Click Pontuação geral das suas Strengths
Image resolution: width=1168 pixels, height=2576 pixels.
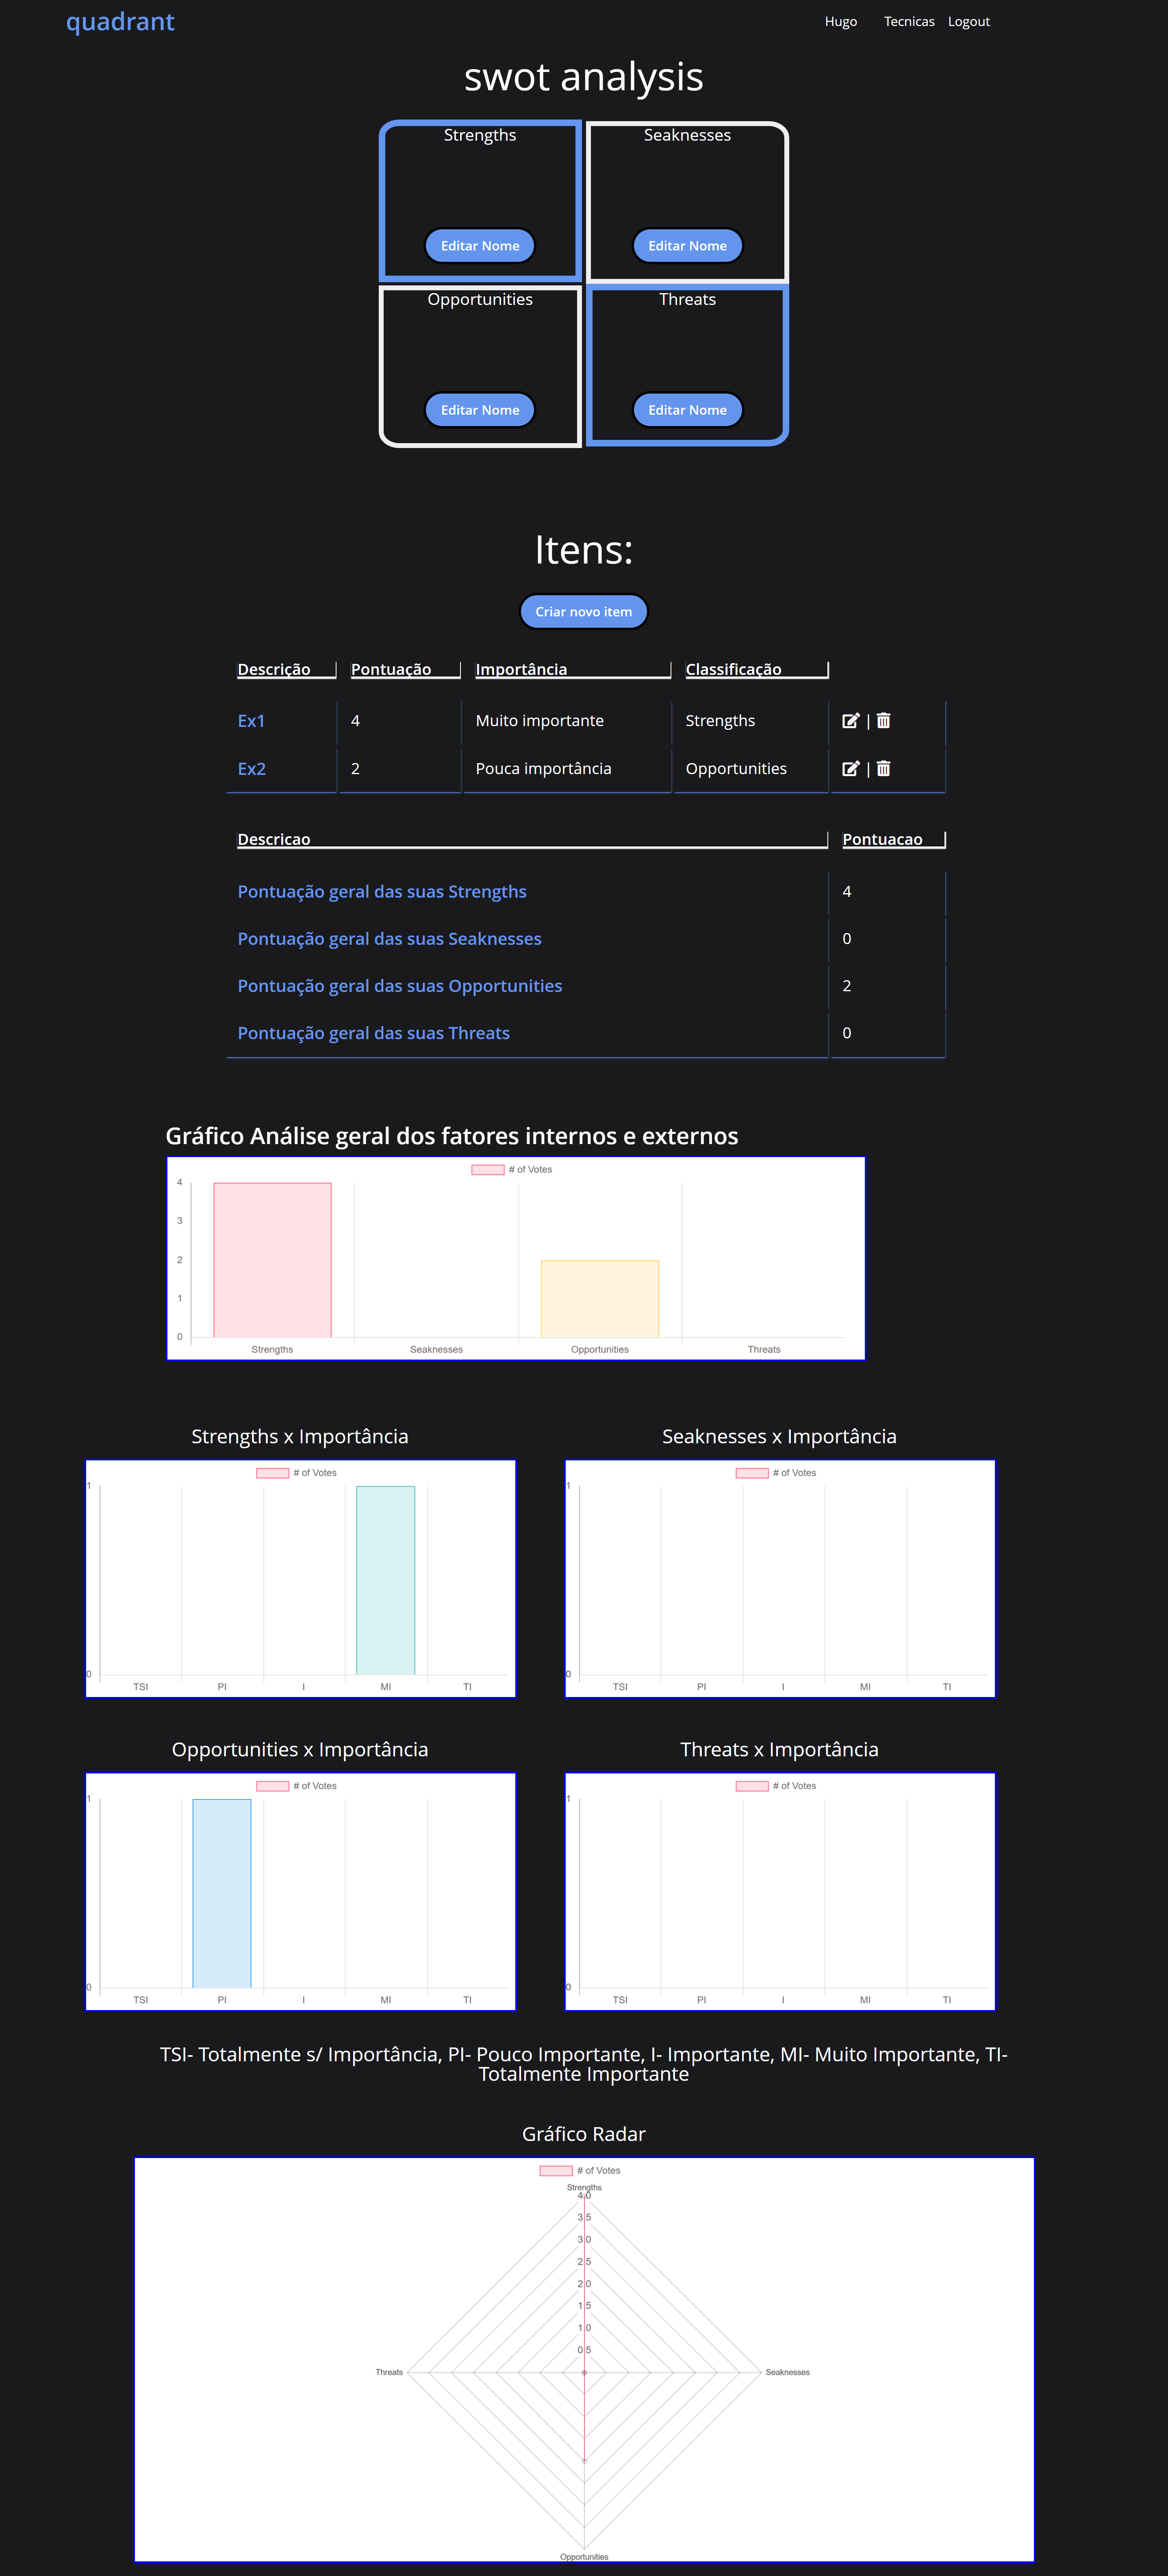pos(382,892)
